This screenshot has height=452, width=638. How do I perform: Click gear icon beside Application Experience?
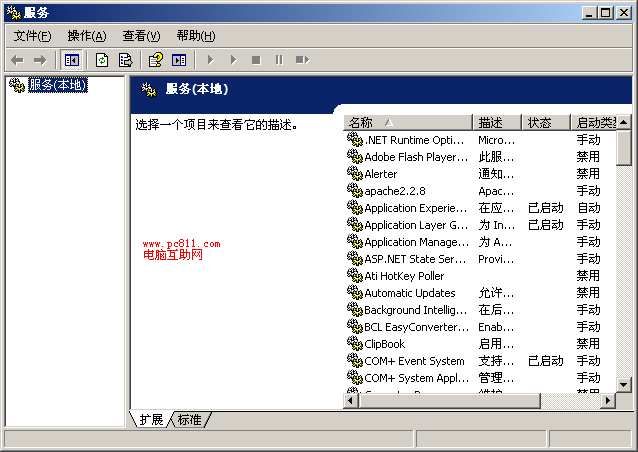point(354,207)
